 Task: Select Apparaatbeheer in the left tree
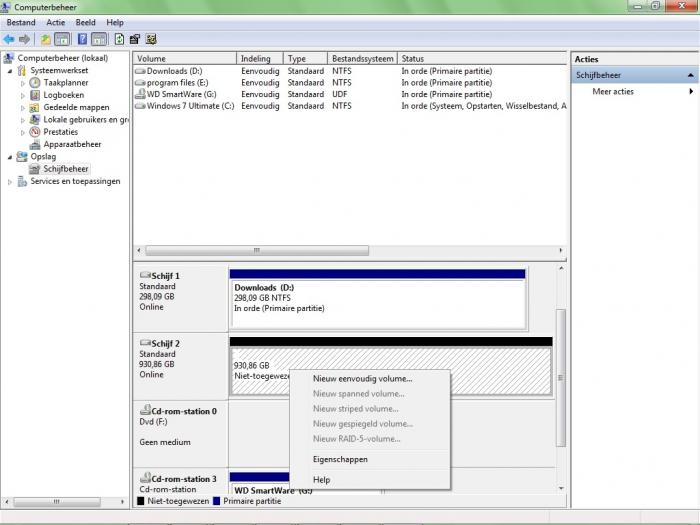(x=72, y=144)
